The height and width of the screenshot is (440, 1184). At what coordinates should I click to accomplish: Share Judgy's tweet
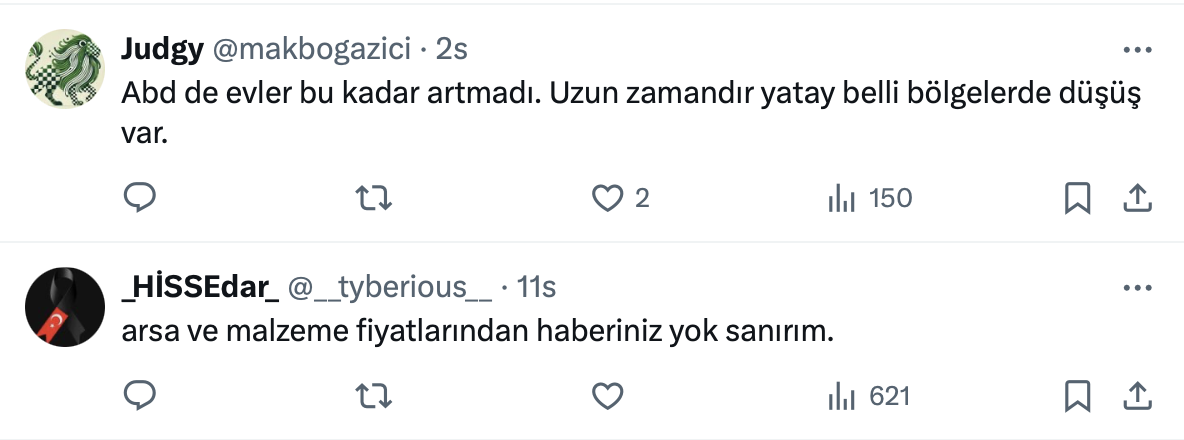coord(1136,199)
